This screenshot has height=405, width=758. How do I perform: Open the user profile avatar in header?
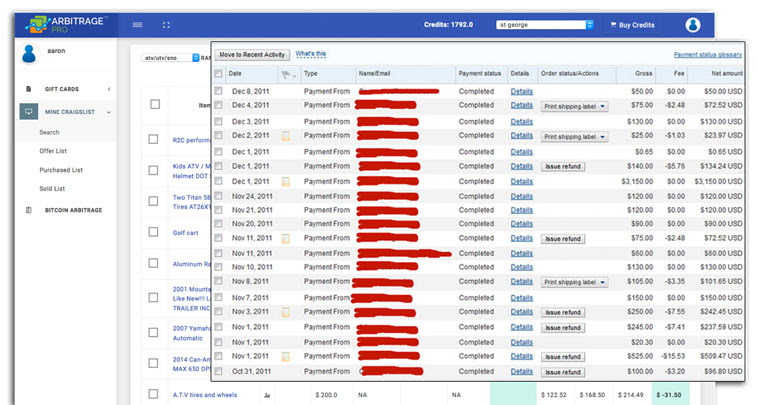[x=693, y=25]
